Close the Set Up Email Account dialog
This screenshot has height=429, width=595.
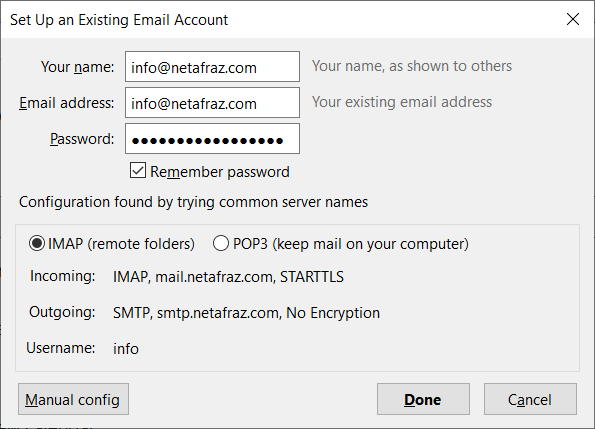[573, 19]
